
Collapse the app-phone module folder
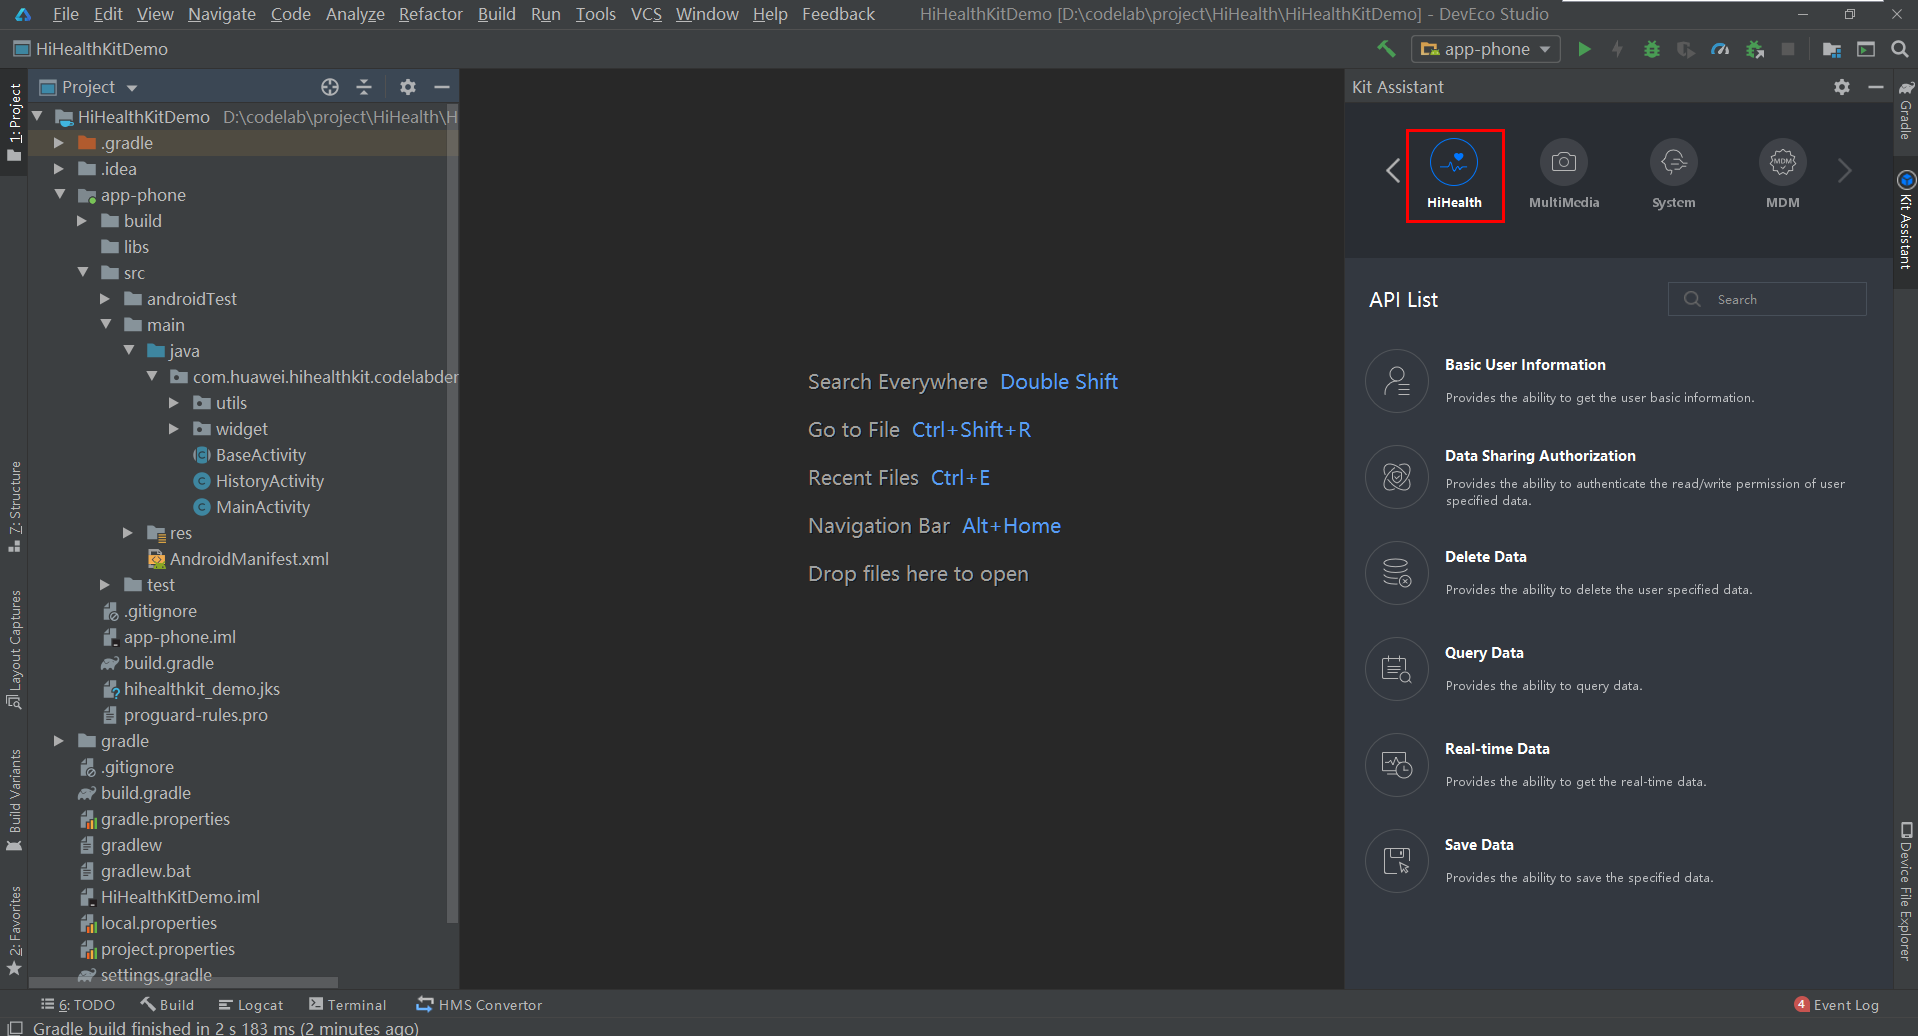point(60,195)
